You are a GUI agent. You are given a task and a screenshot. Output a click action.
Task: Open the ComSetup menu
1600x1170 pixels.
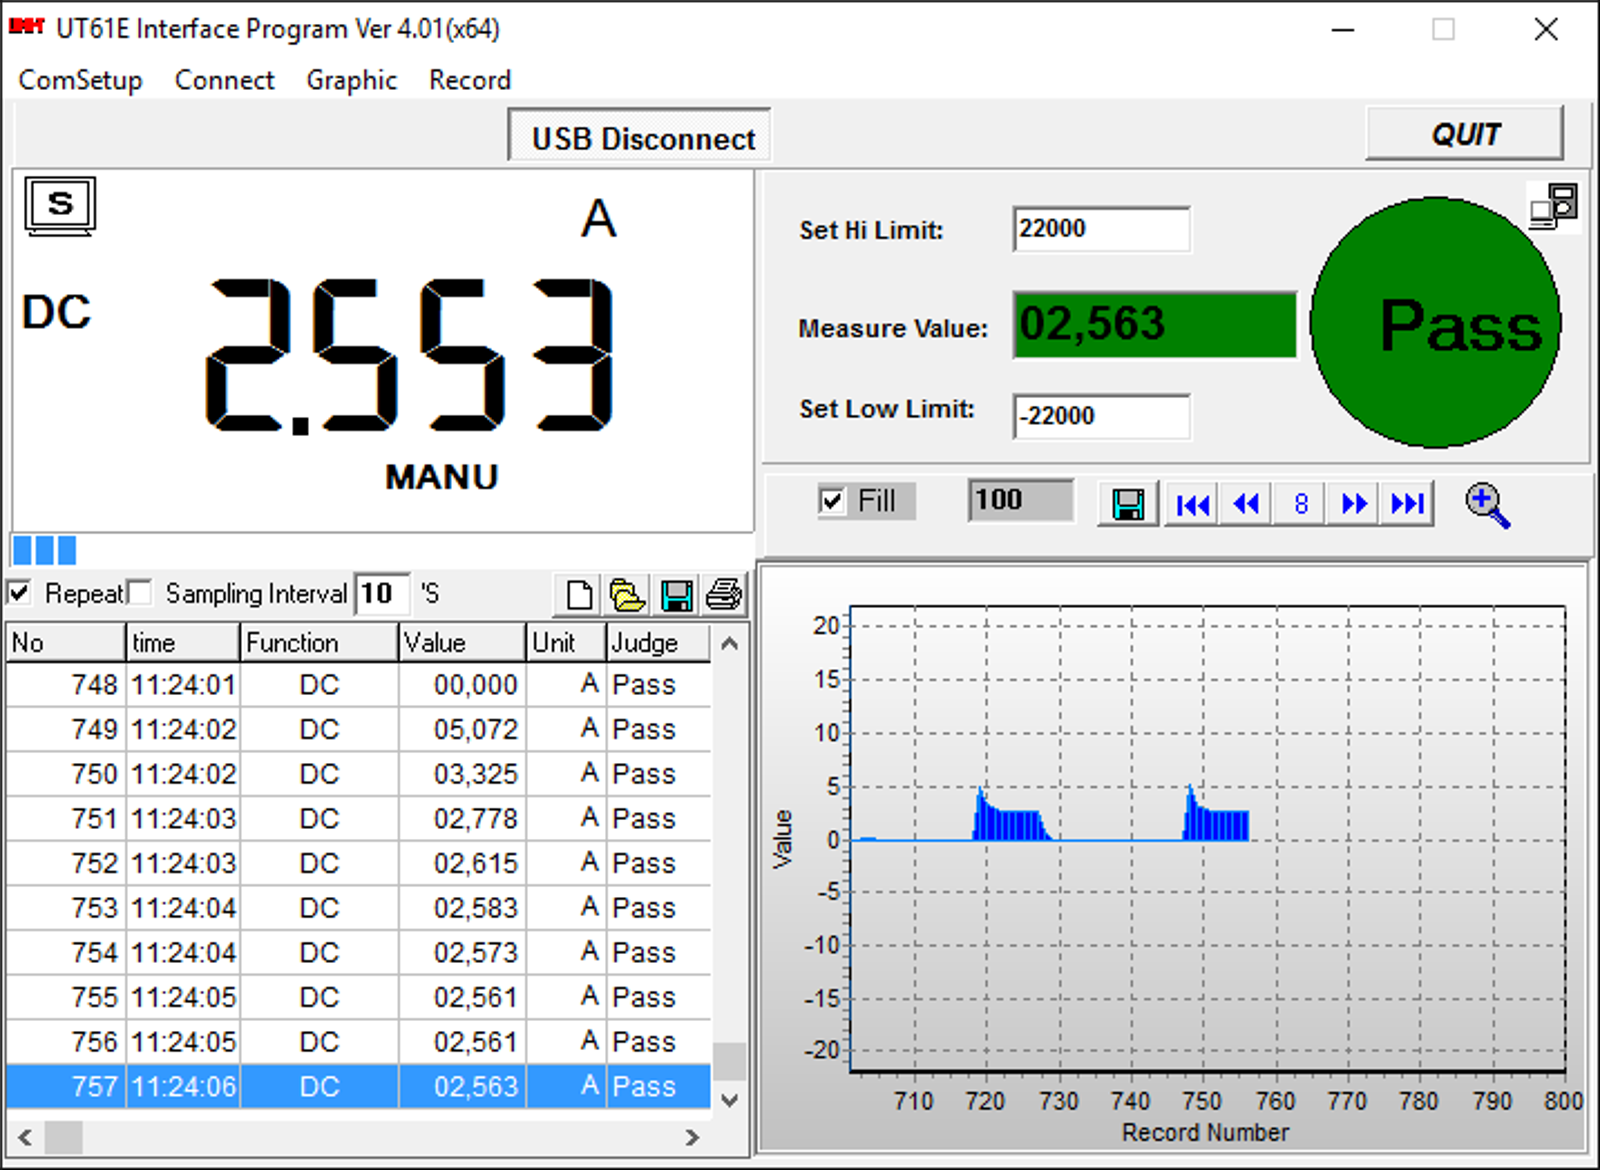(80, 80)
